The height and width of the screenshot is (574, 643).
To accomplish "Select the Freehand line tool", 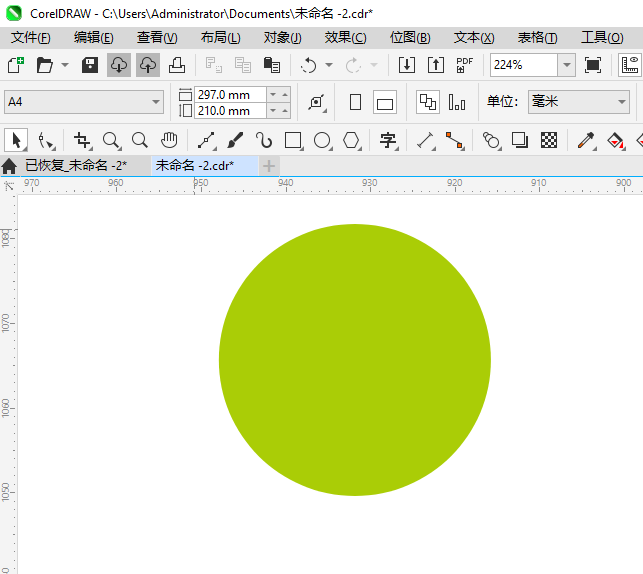I will tap(206, 141).
